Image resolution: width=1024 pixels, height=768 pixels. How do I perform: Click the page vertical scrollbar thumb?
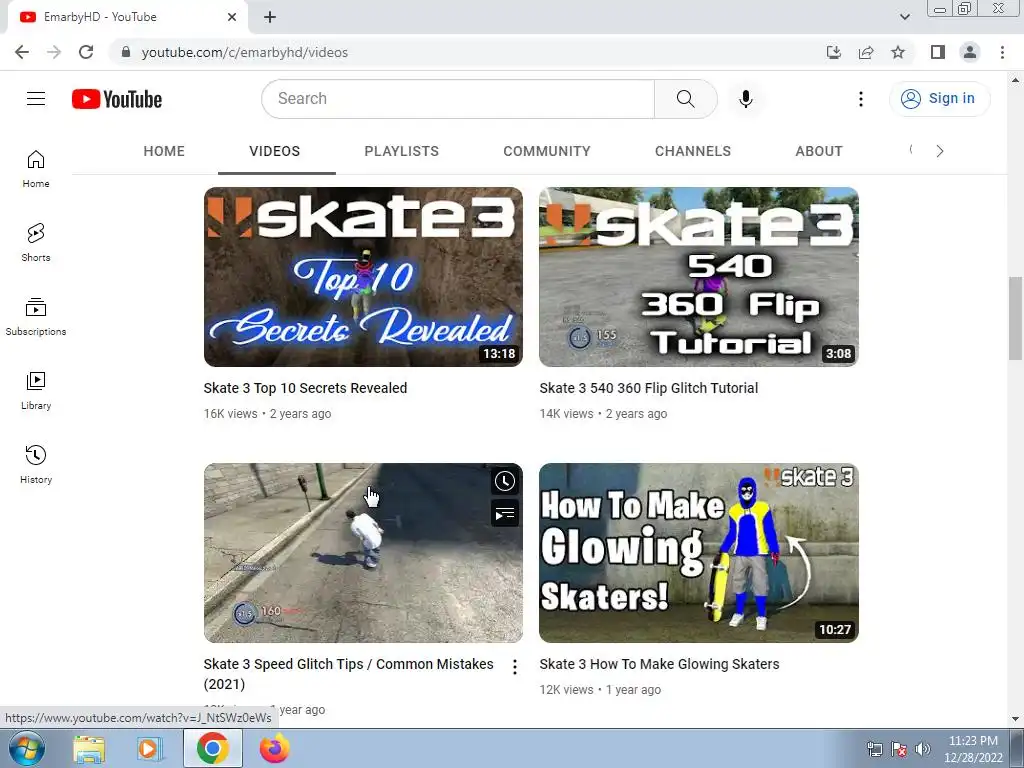click(1015, 319)
